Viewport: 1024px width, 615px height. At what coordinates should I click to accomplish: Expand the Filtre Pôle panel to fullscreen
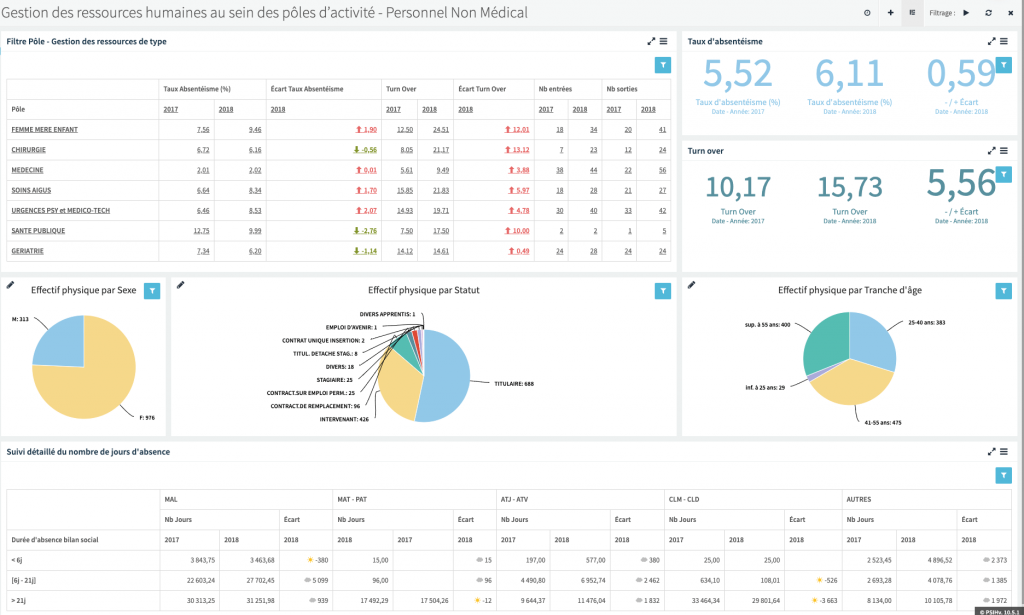651,41
